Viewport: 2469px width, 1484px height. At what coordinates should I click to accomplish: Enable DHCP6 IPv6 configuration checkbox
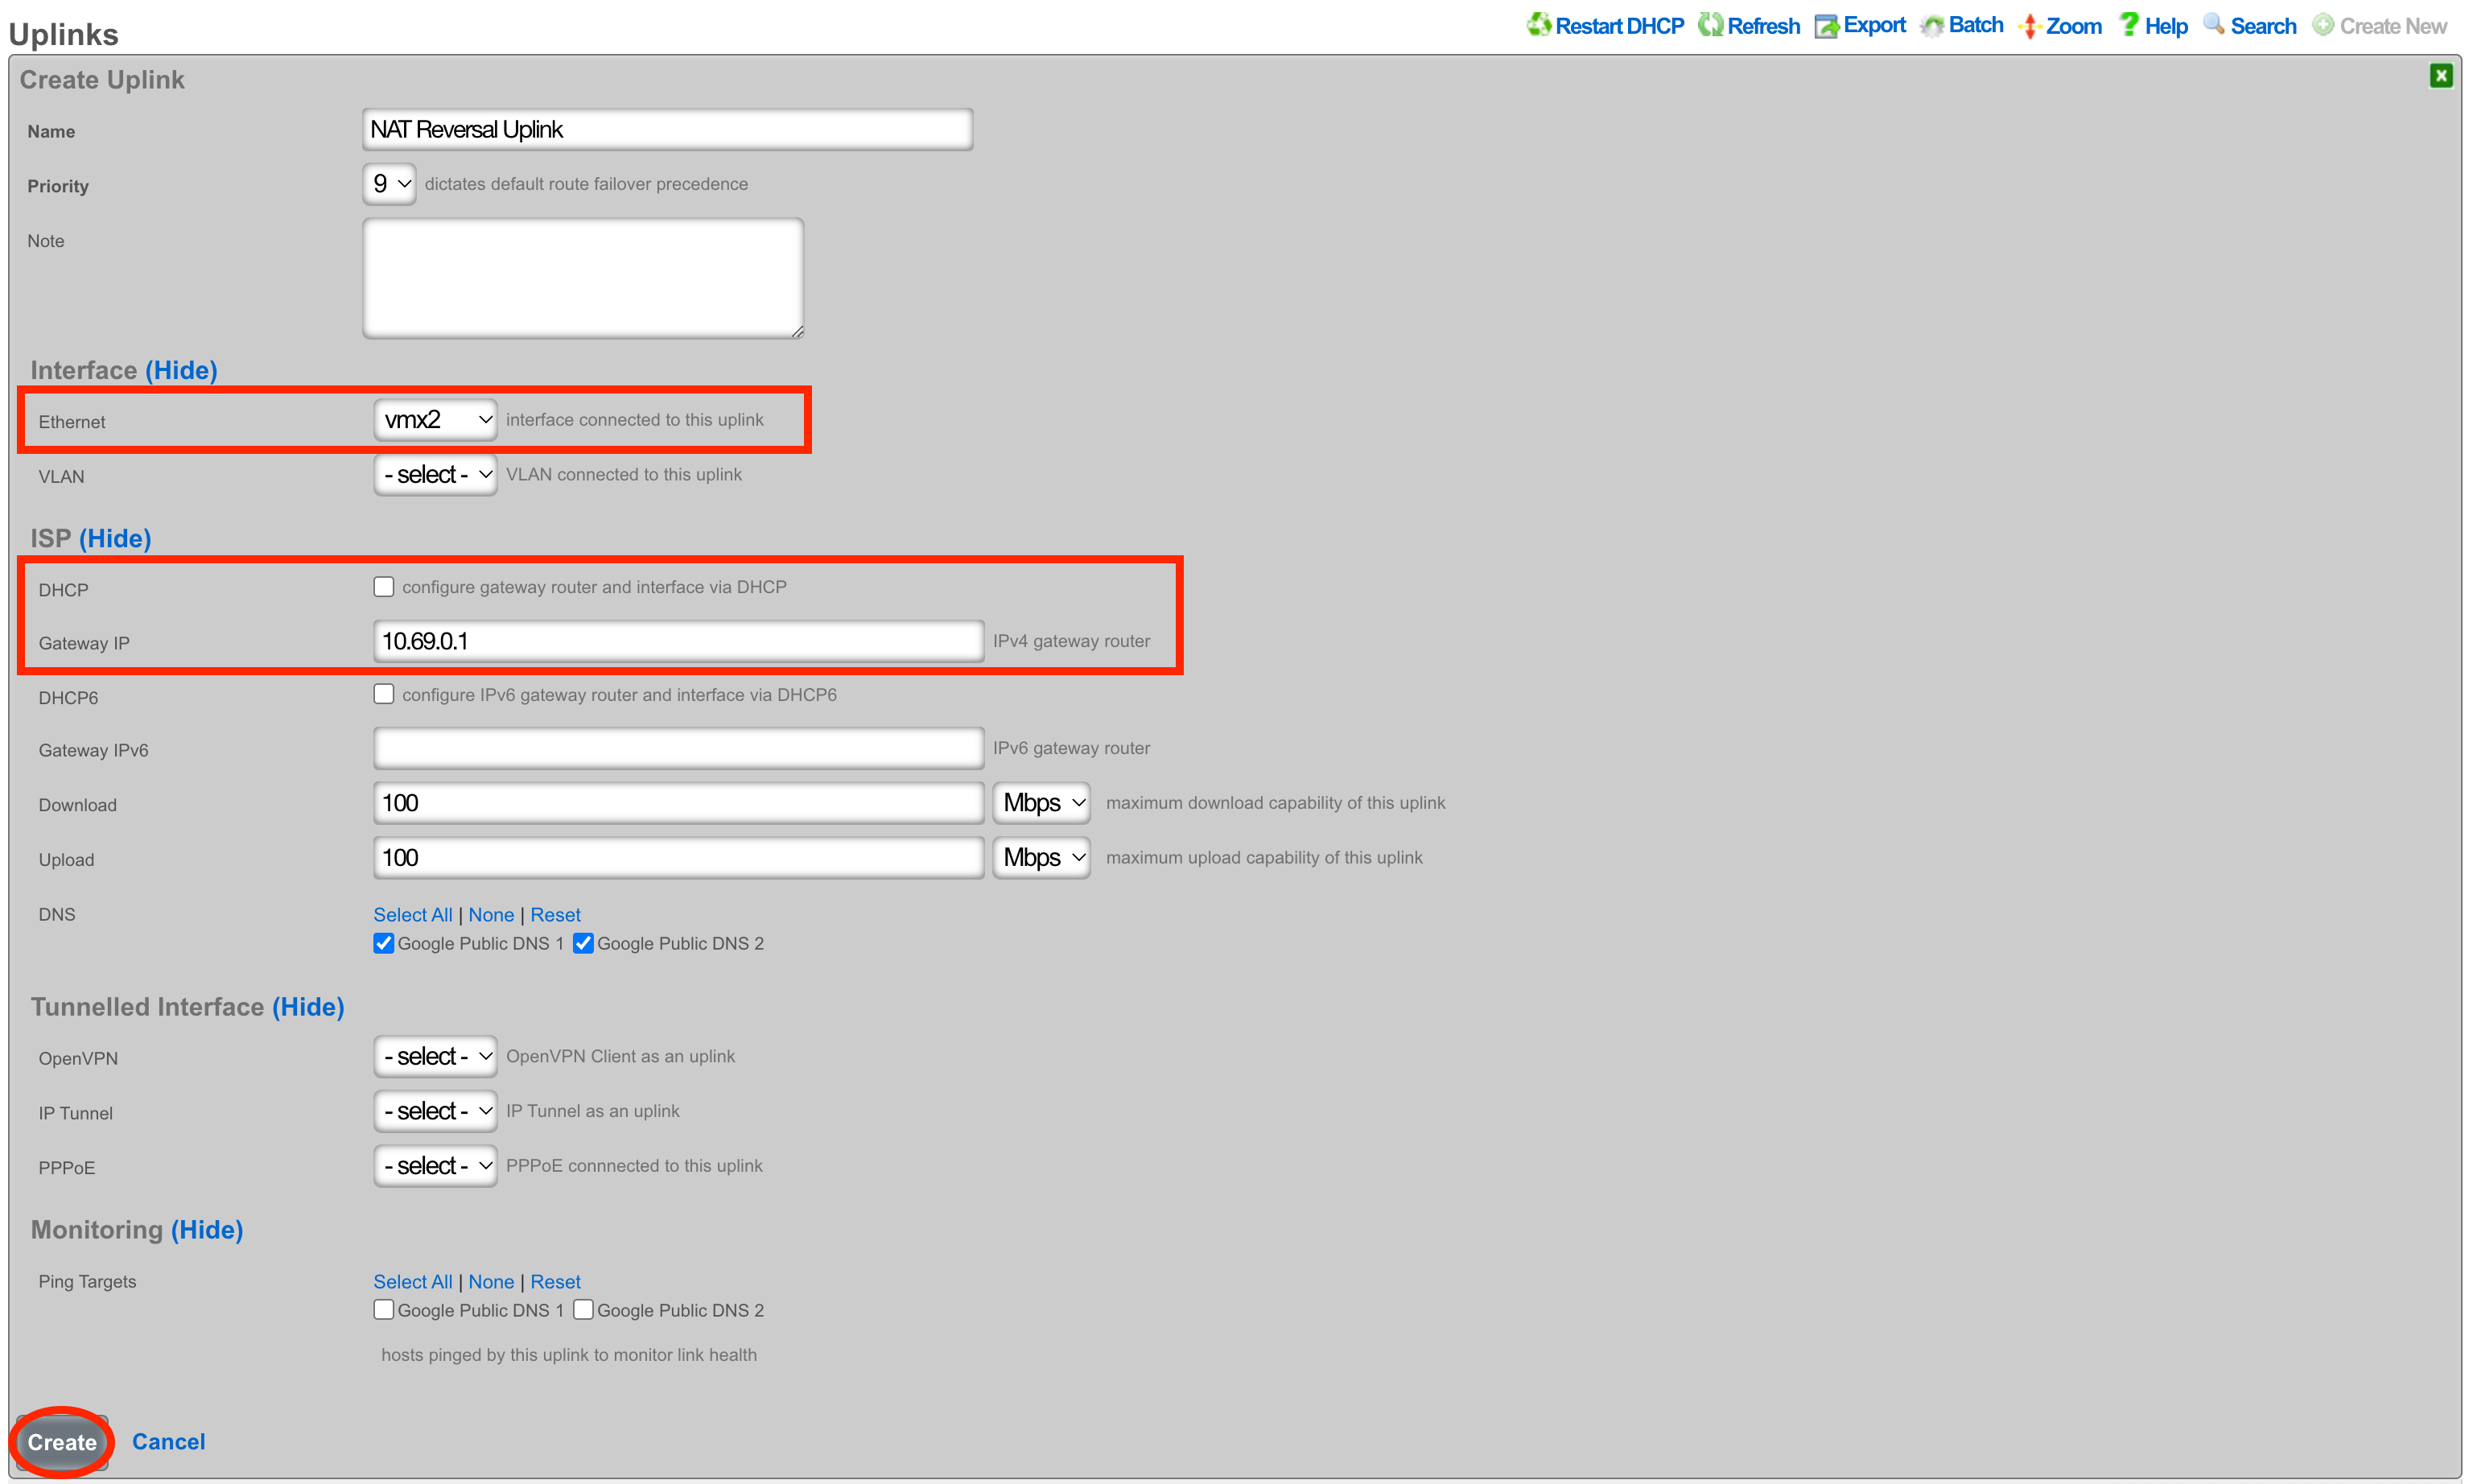tap(384, 694)
